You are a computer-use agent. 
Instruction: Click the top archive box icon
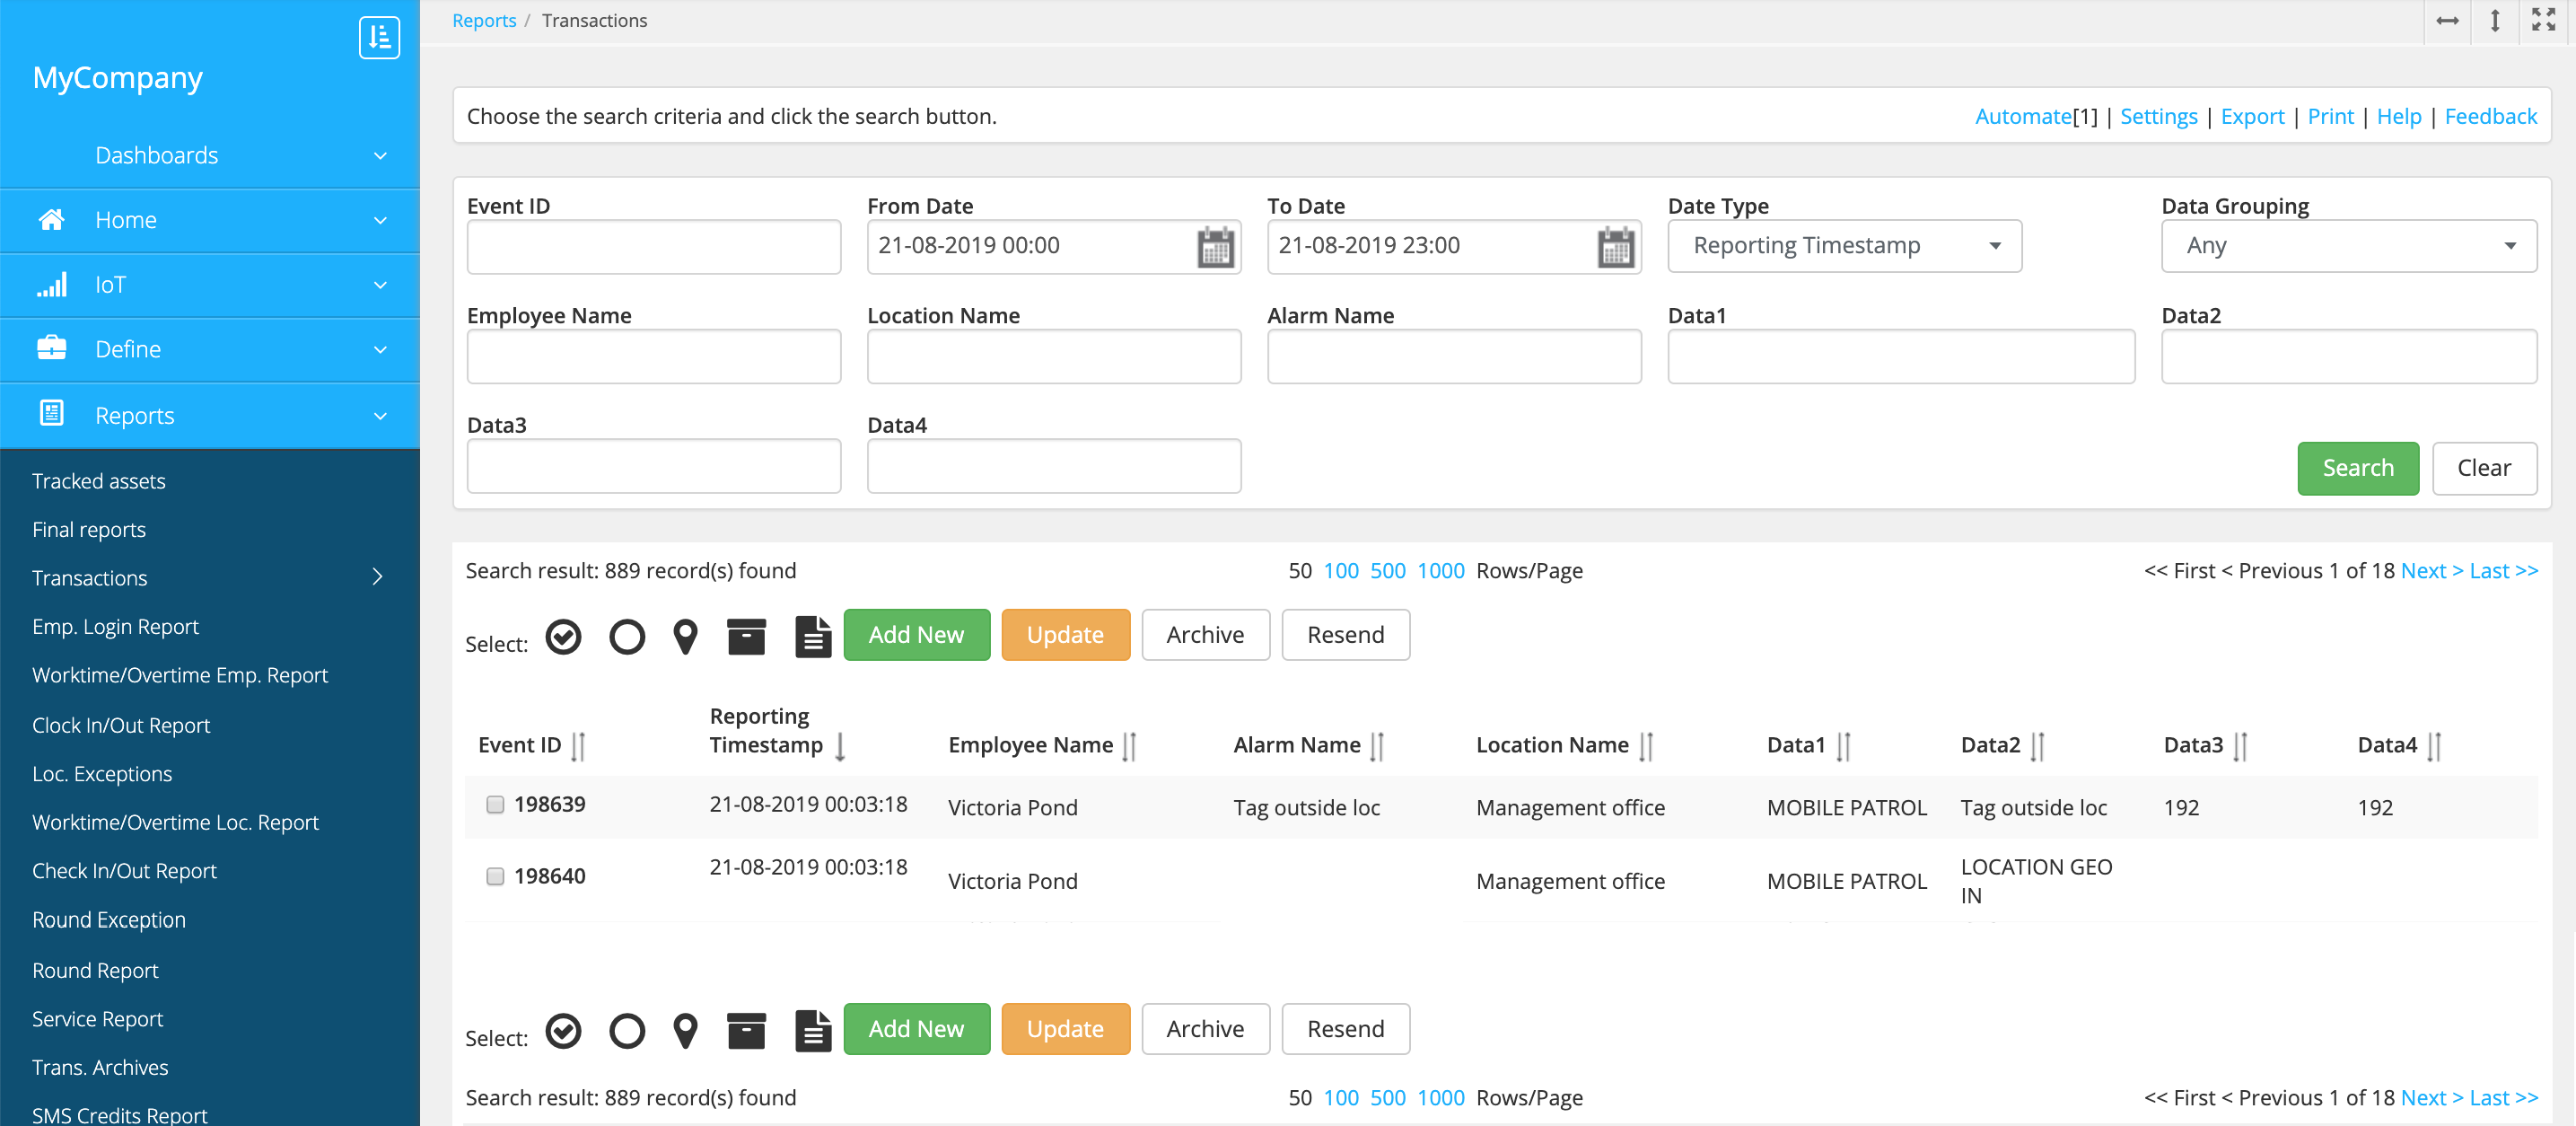point(746,636)
